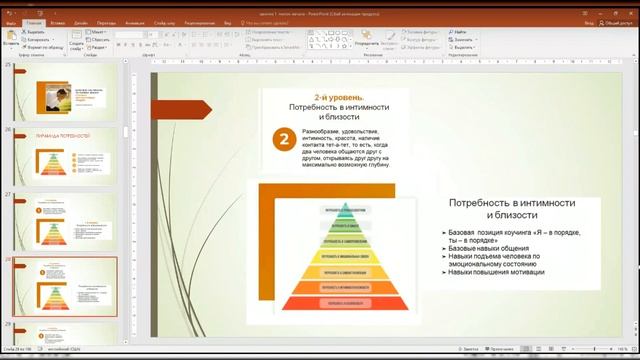Toggle Bold formatting in font group
This screenshot has height=360, width=640.
[118, 44]
